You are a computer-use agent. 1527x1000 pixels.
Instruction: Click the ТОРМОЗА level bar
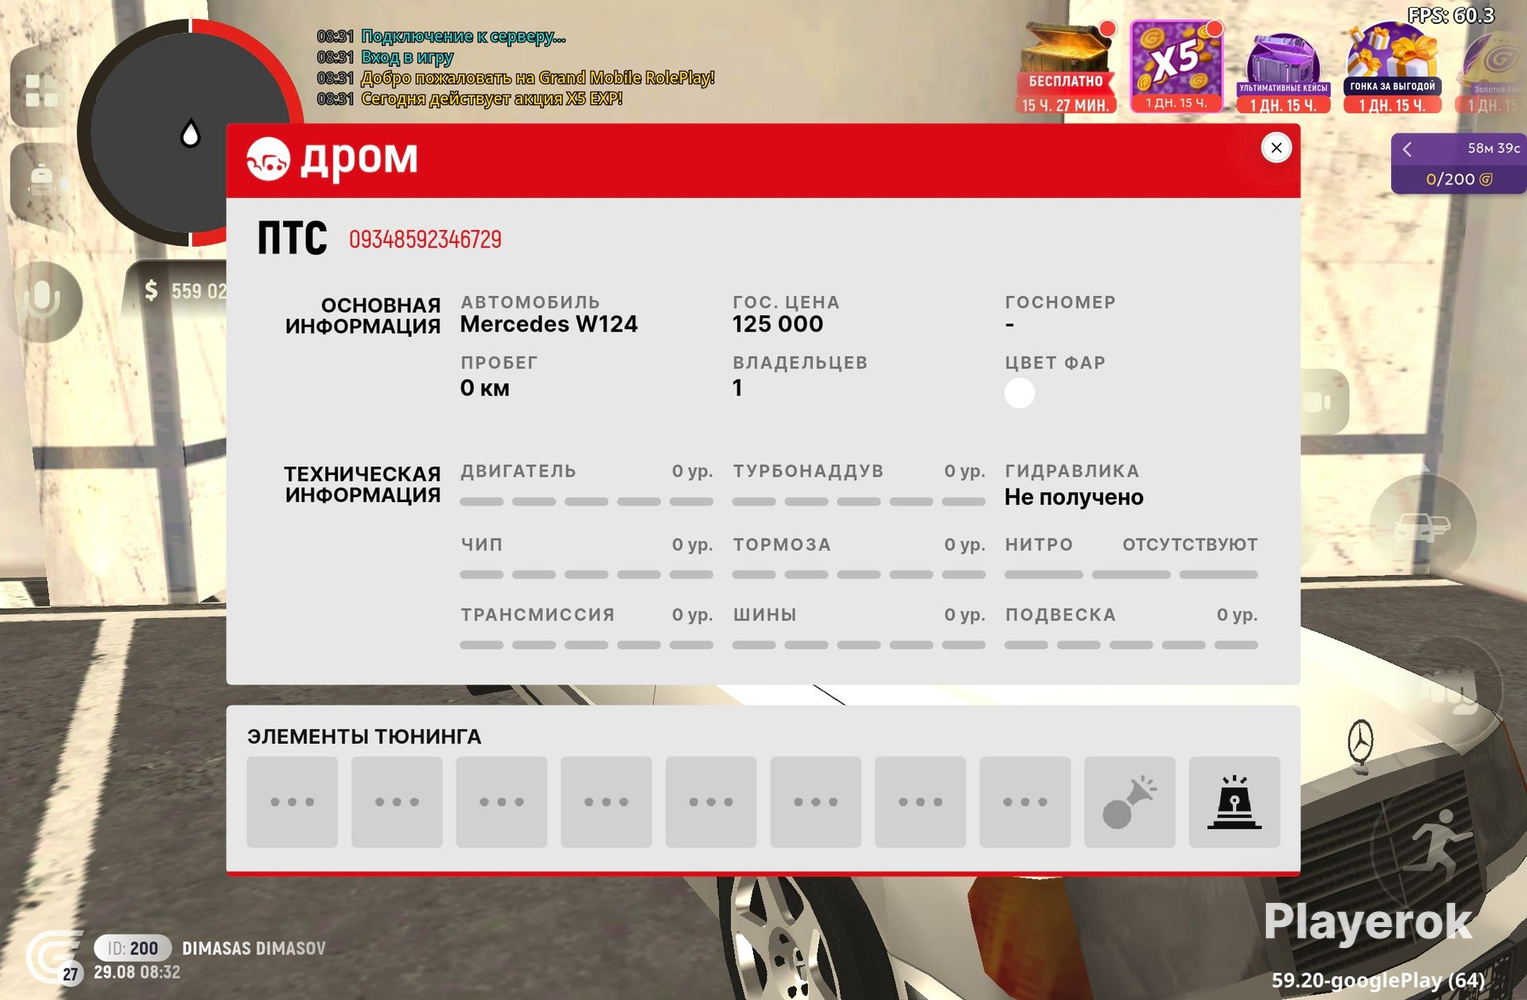pyautogui.click(x=859, y=574)
